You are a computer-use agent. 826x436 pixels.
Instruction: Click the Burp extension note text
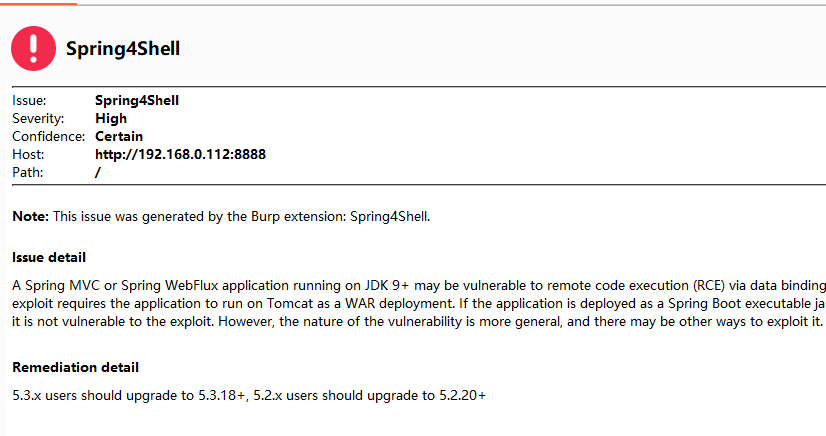coord(241,216)
